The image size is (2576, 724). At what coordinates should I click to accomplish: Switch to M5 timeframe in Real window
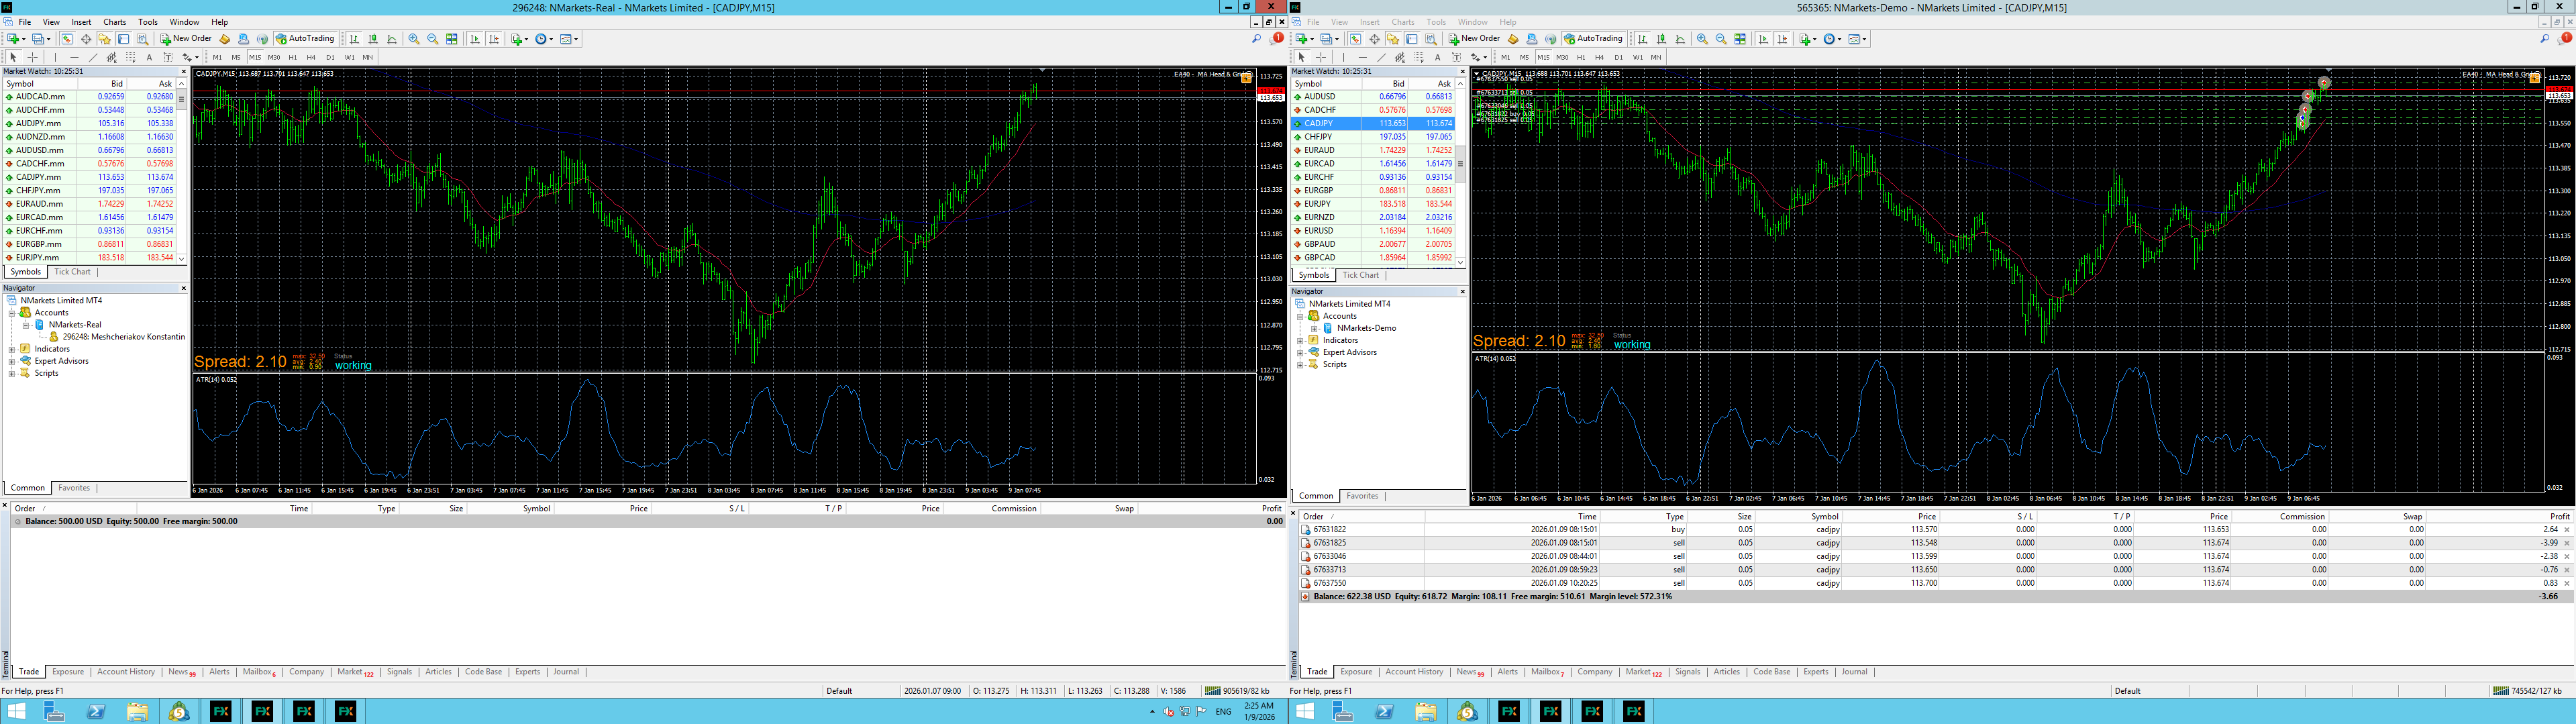pyautogui.click(x=236, y=57)
